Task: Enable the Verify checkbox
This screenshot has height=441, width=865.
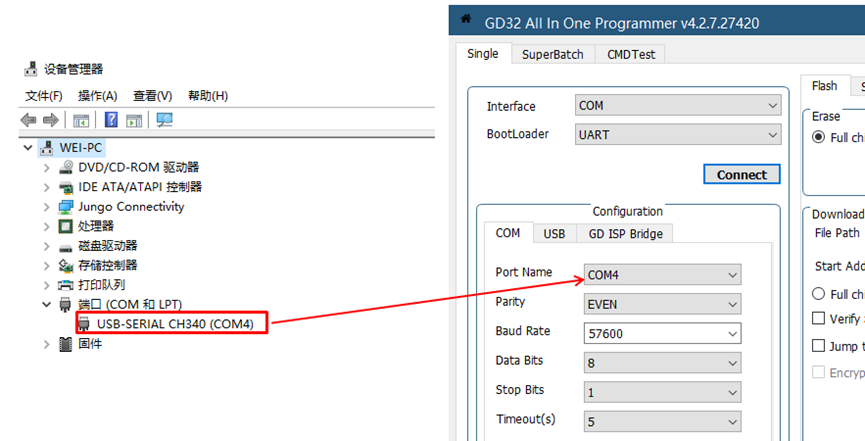Action: coord(819,319)
